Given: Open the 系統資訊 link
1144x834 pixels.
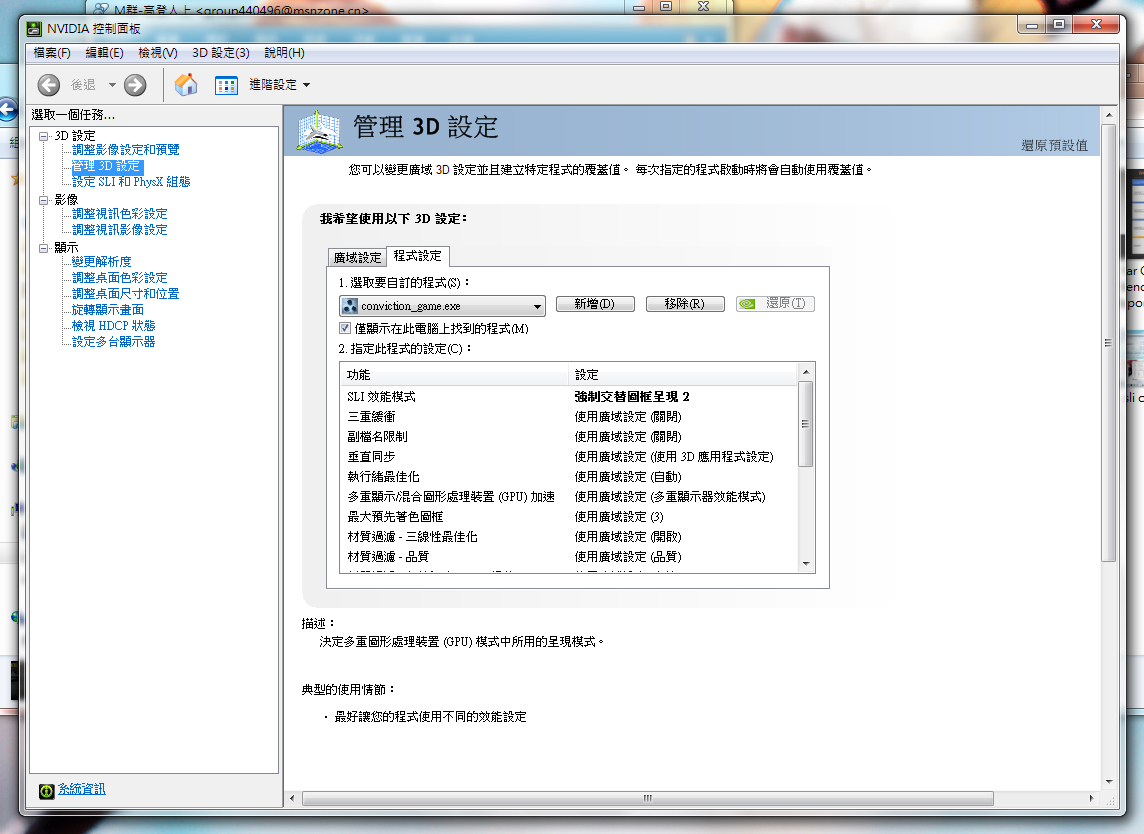Looking at the screenshot, I should 82,789.
